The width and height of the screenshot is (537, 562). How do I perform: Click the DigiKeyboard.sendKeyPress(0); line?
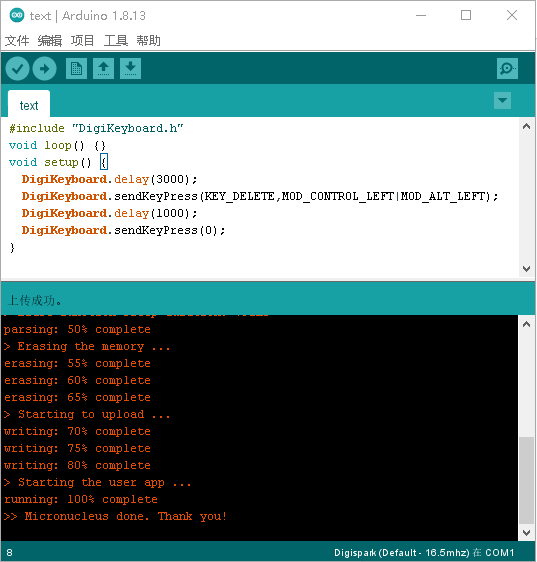point(123,230)
